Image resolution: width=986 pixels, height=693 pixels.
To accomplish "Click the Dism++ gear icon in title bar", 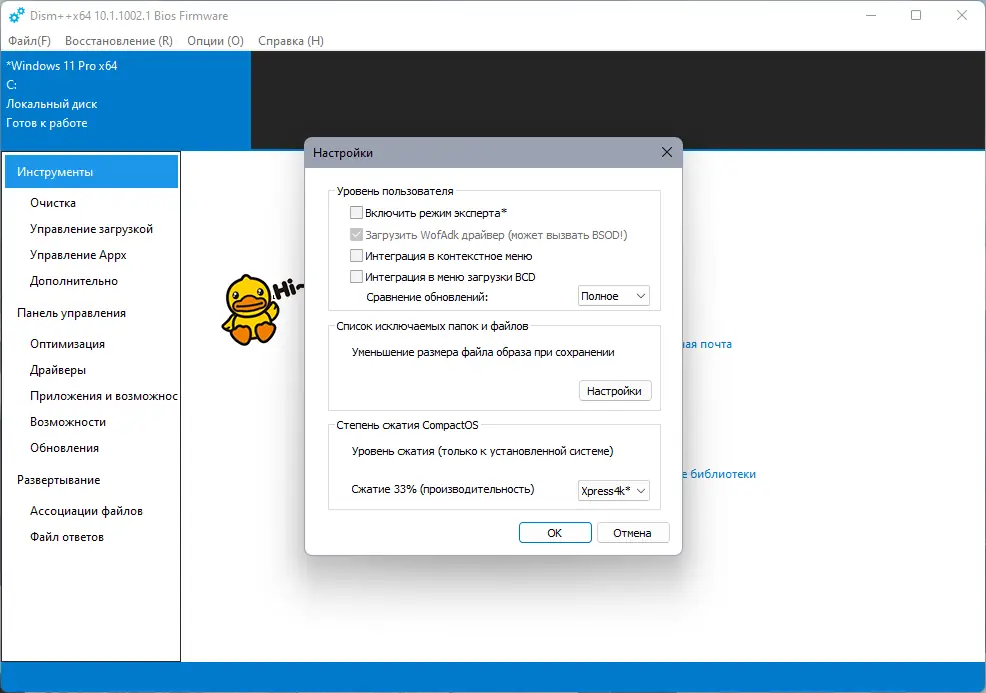I will point(16,15).
